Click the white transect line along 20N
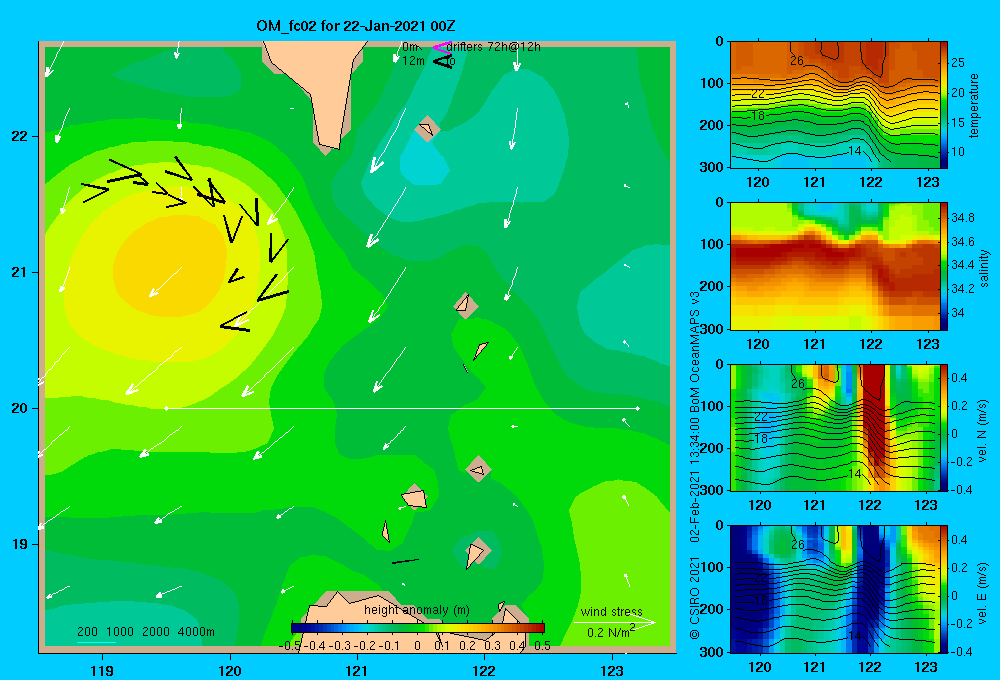 (x=402, y=408)
